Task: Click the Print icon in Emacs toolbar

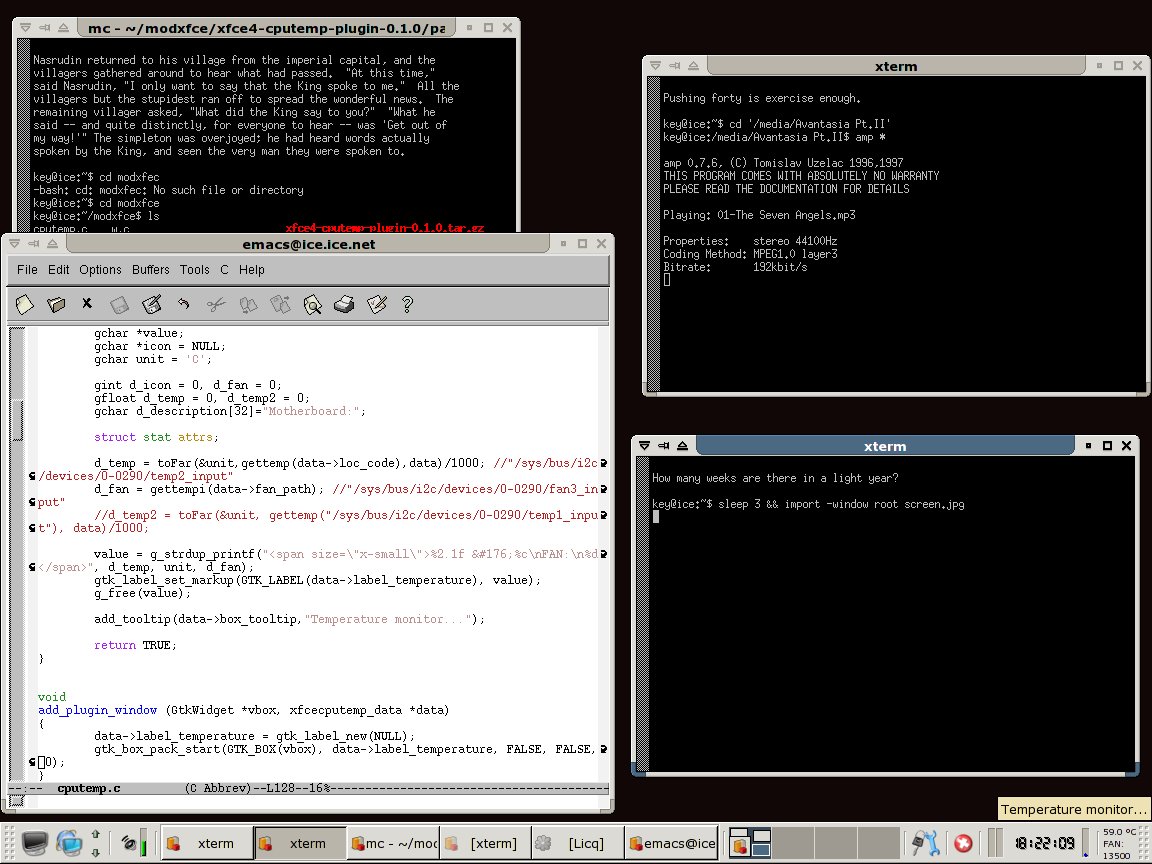Action: click(x=344, y=304)
